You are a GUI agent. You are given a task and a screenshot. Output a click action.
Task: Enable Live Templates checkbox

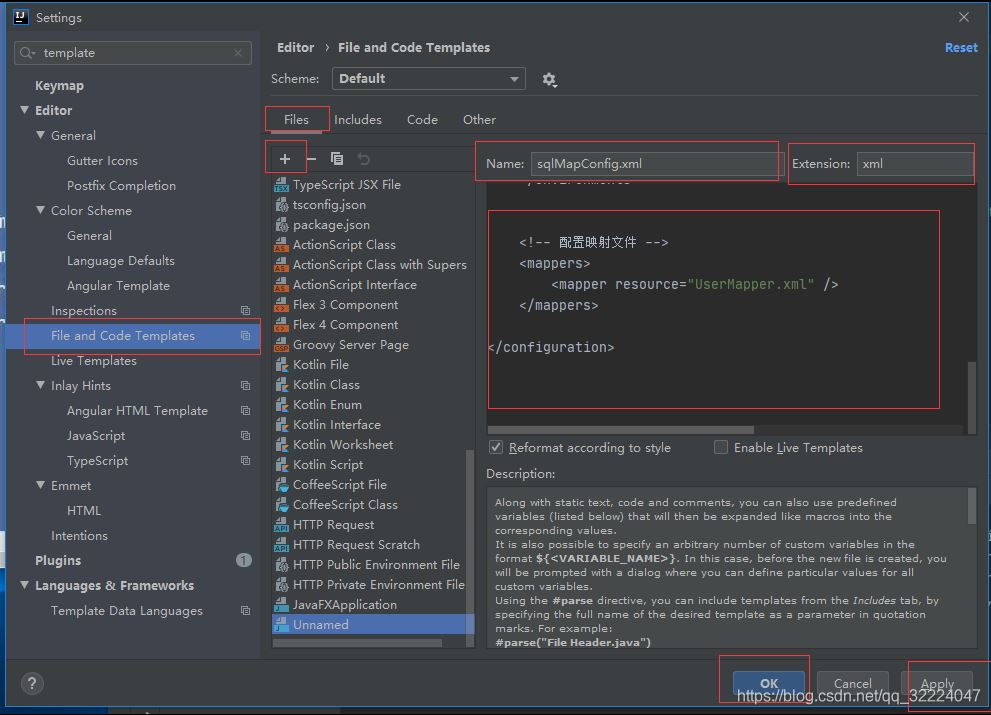pyautogui.click(x=721, y=447)
